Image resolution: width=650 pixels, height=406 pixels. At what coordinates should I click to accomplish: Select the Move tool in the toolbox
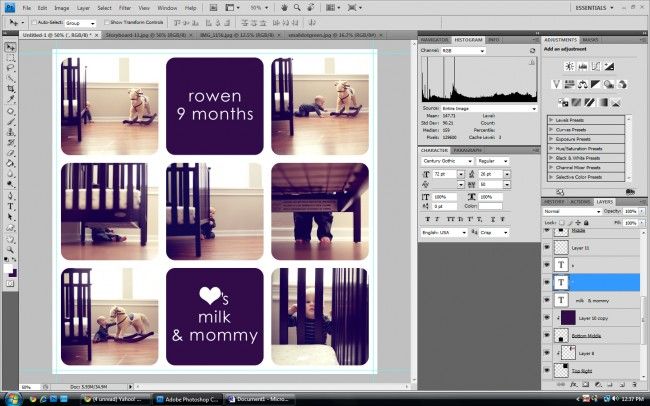[10, 47]
